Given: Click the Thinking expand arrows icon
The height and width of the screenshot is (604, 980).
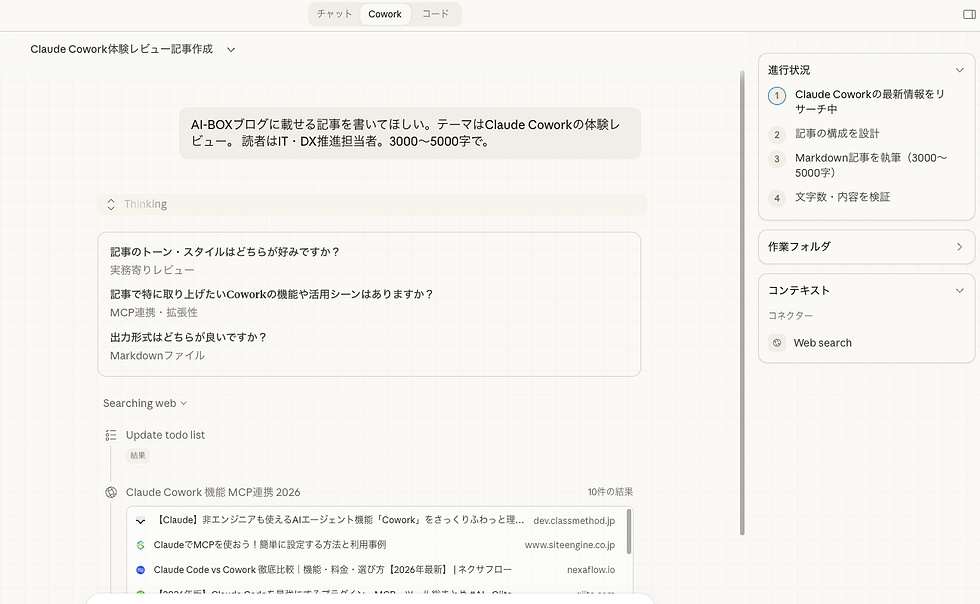Looking at the screenshot, I should coord(111,204).
